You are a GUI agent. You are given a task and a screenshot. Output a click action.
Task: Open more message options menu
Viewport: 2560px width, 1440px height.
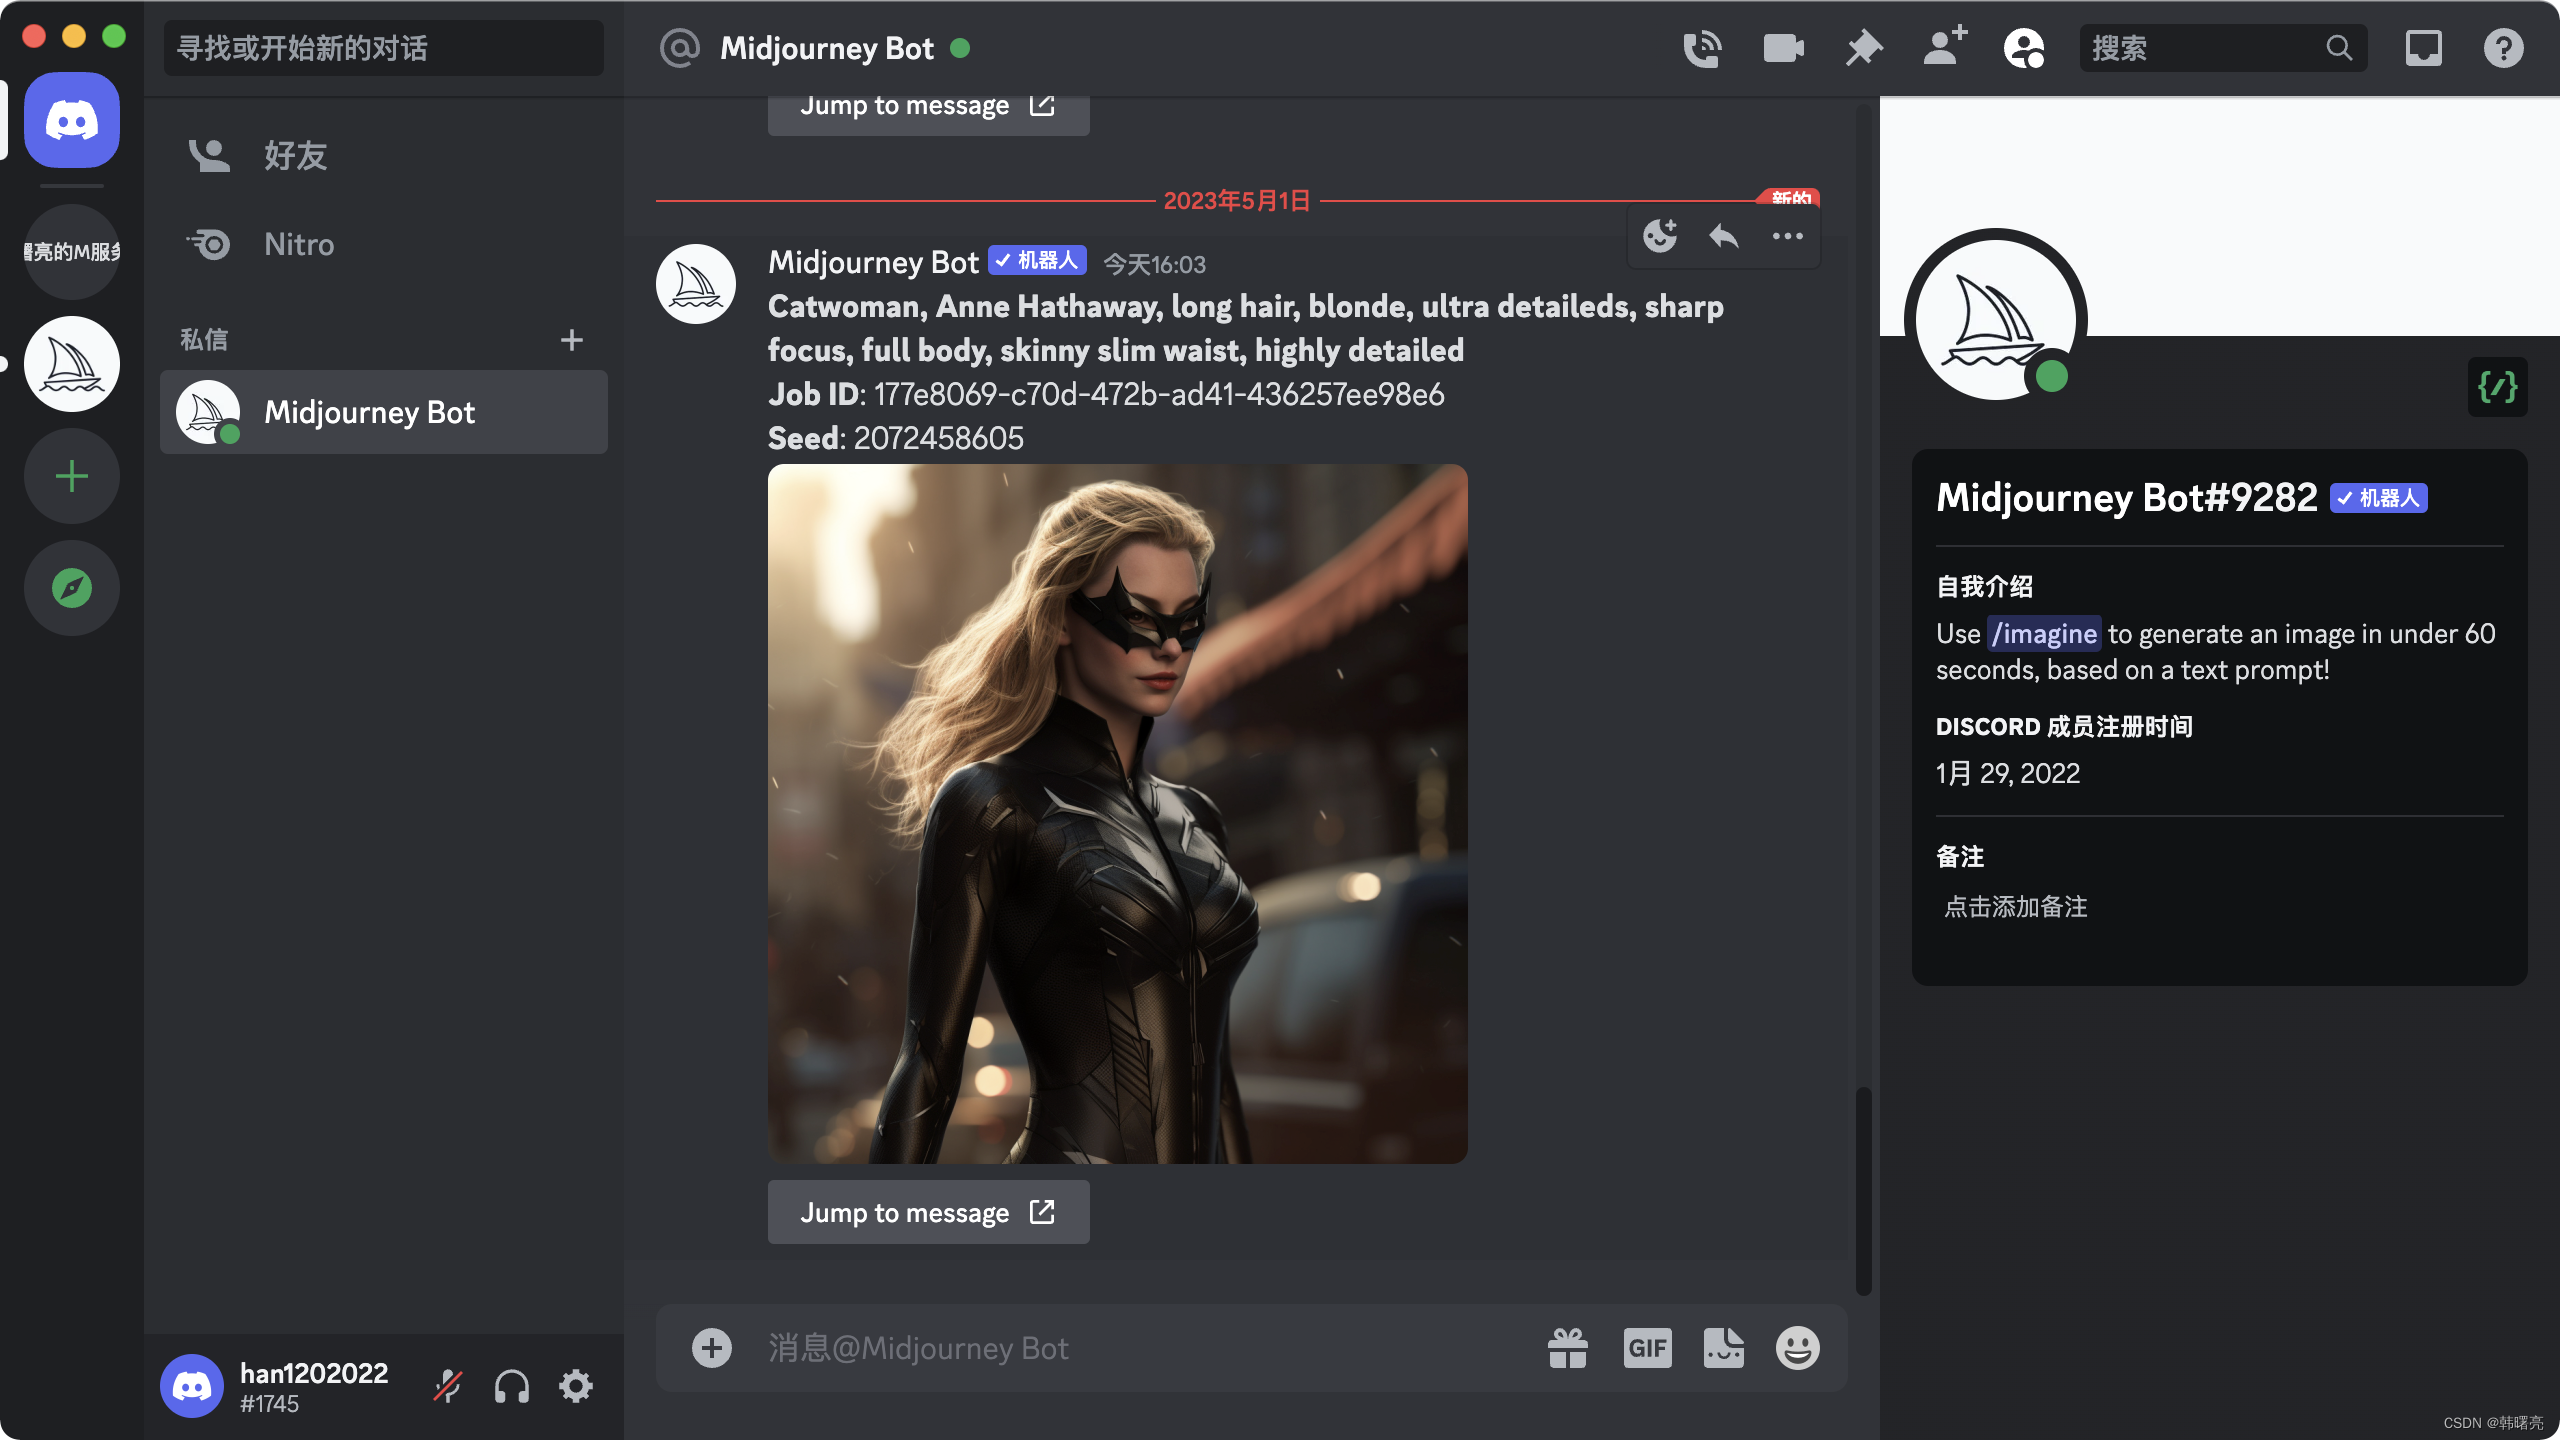coord(1787,237)
